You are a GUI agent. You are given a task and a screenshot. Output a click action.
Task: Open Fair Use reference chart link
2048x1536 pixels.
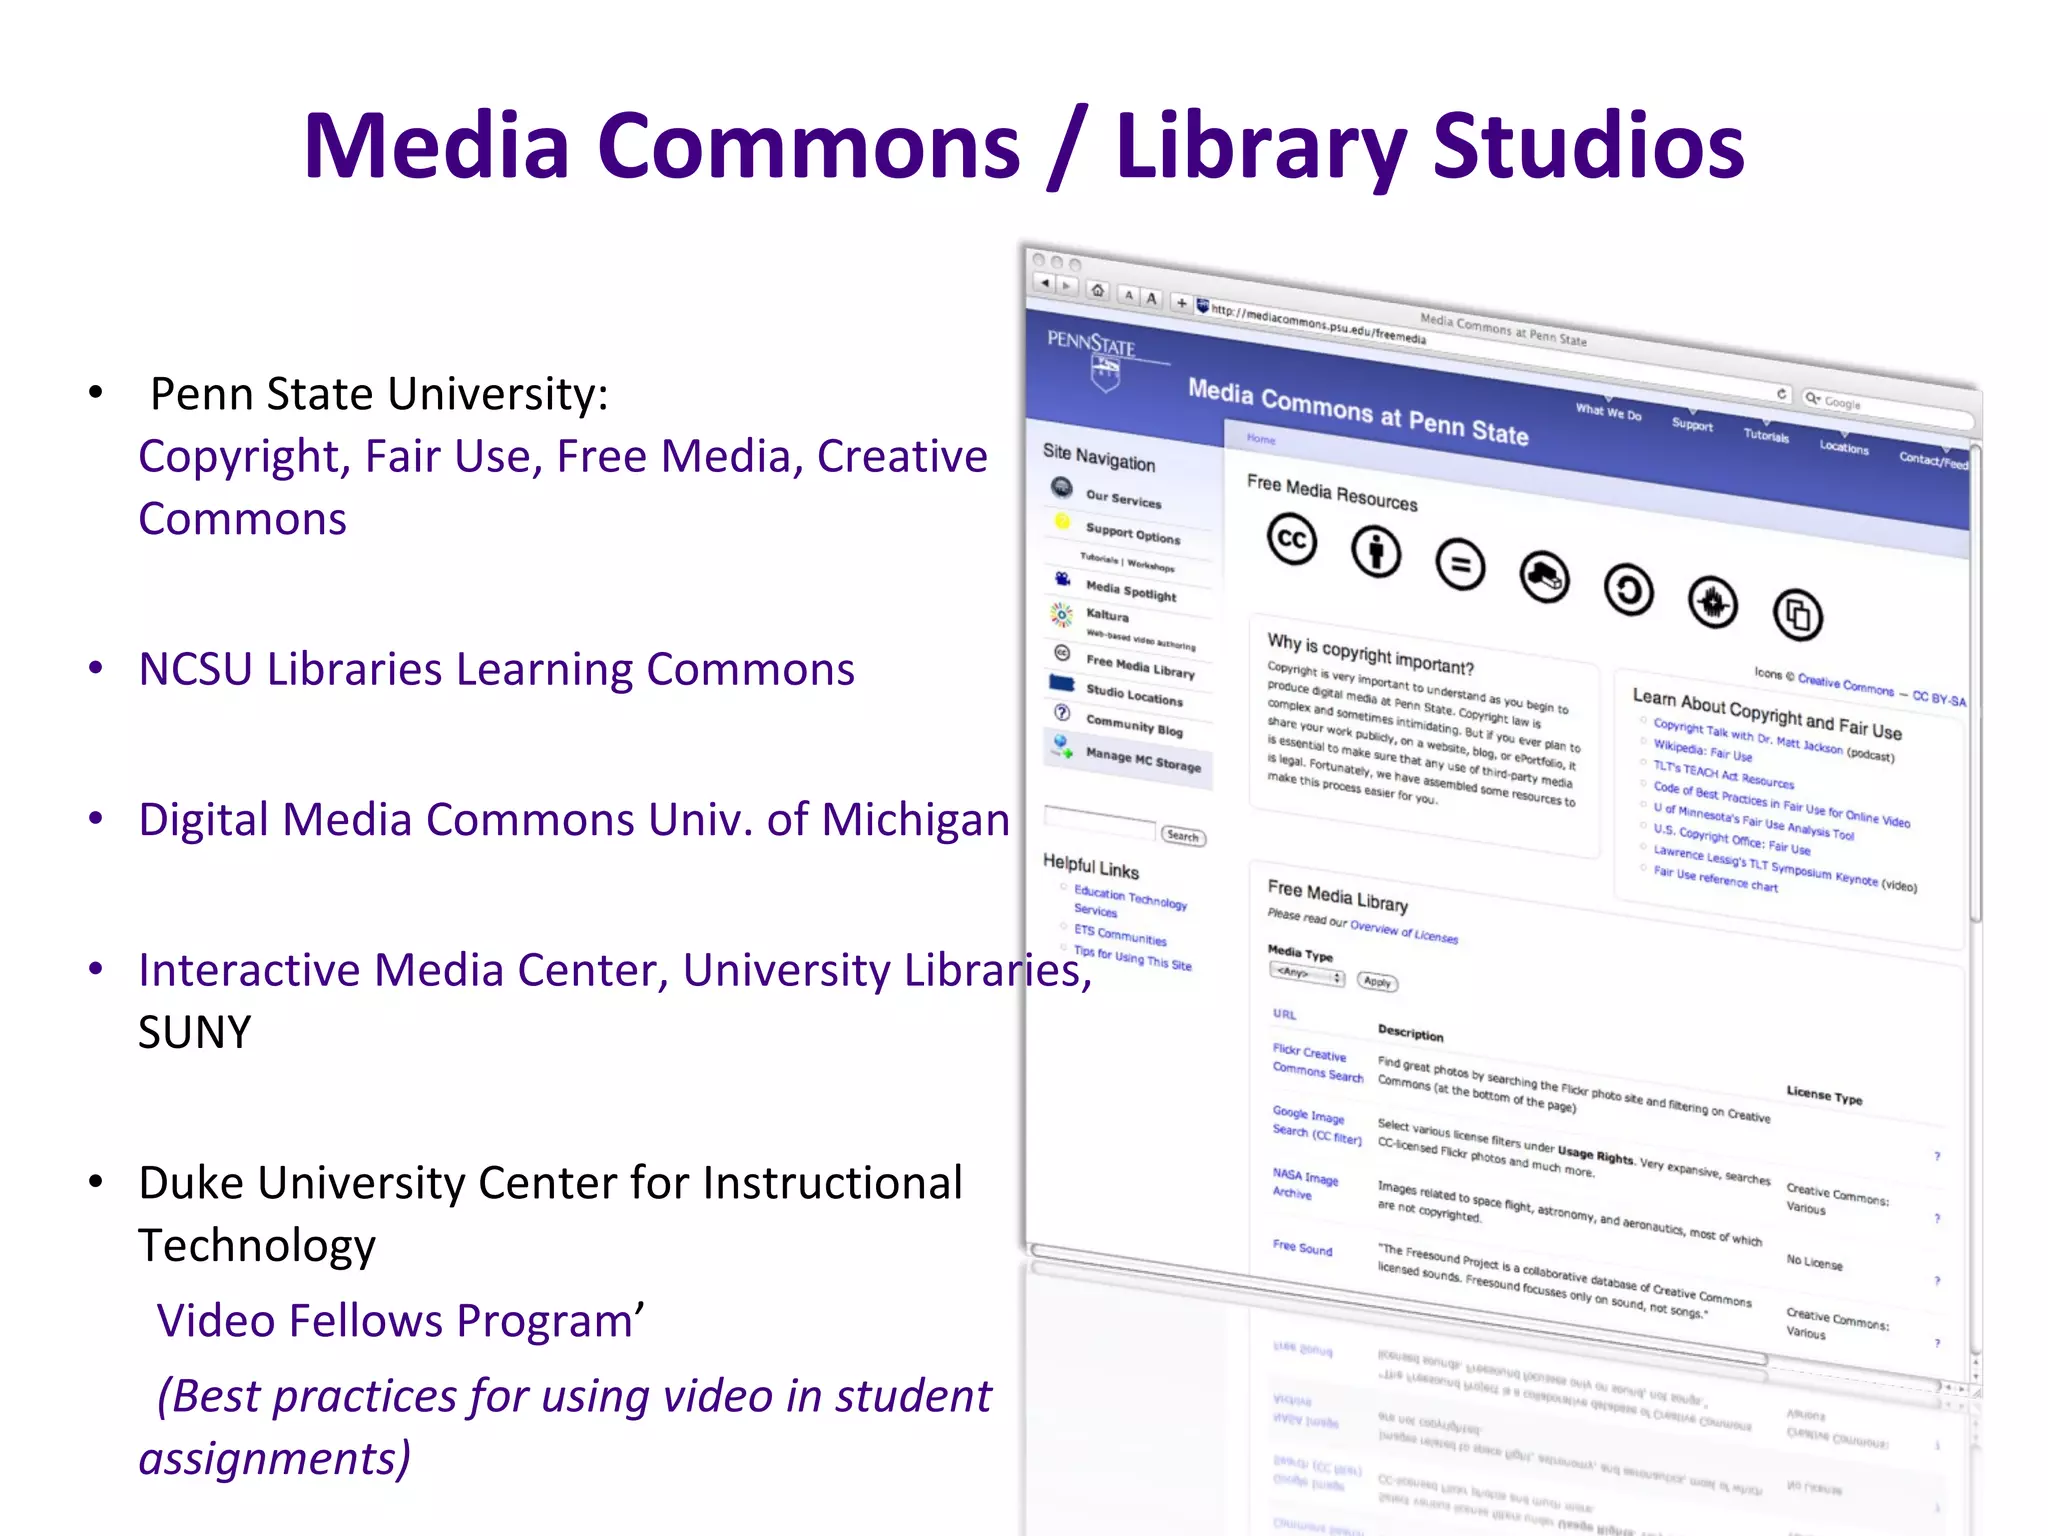click(x=1715, y=878)
